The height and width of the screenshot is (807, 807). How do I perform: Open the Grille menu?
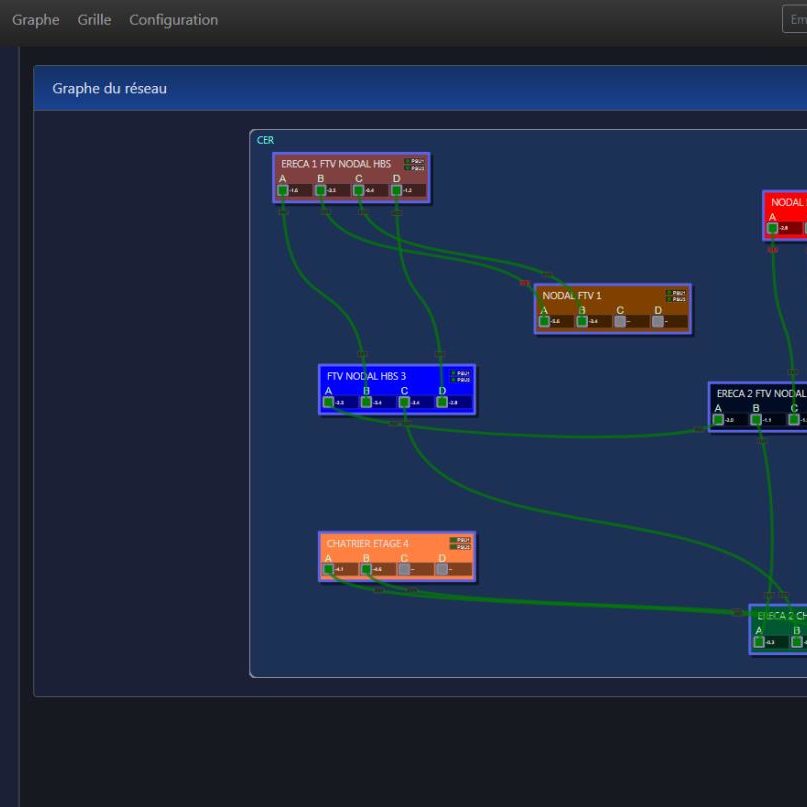click(x=94, y=20)
